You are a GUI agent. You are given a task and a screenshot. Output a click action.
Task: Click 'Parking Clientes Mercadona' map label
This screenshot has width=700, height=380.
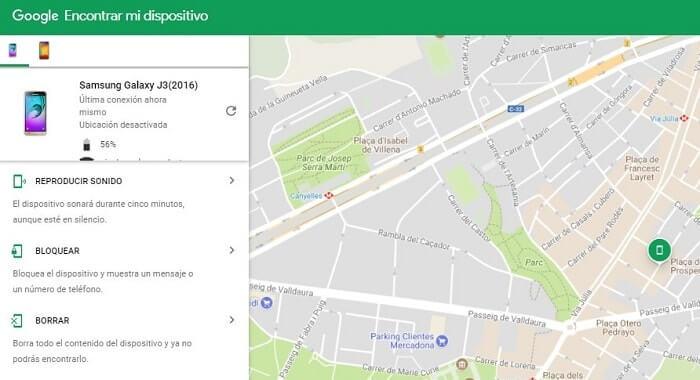pyautogui.click(x=402, y=341)
